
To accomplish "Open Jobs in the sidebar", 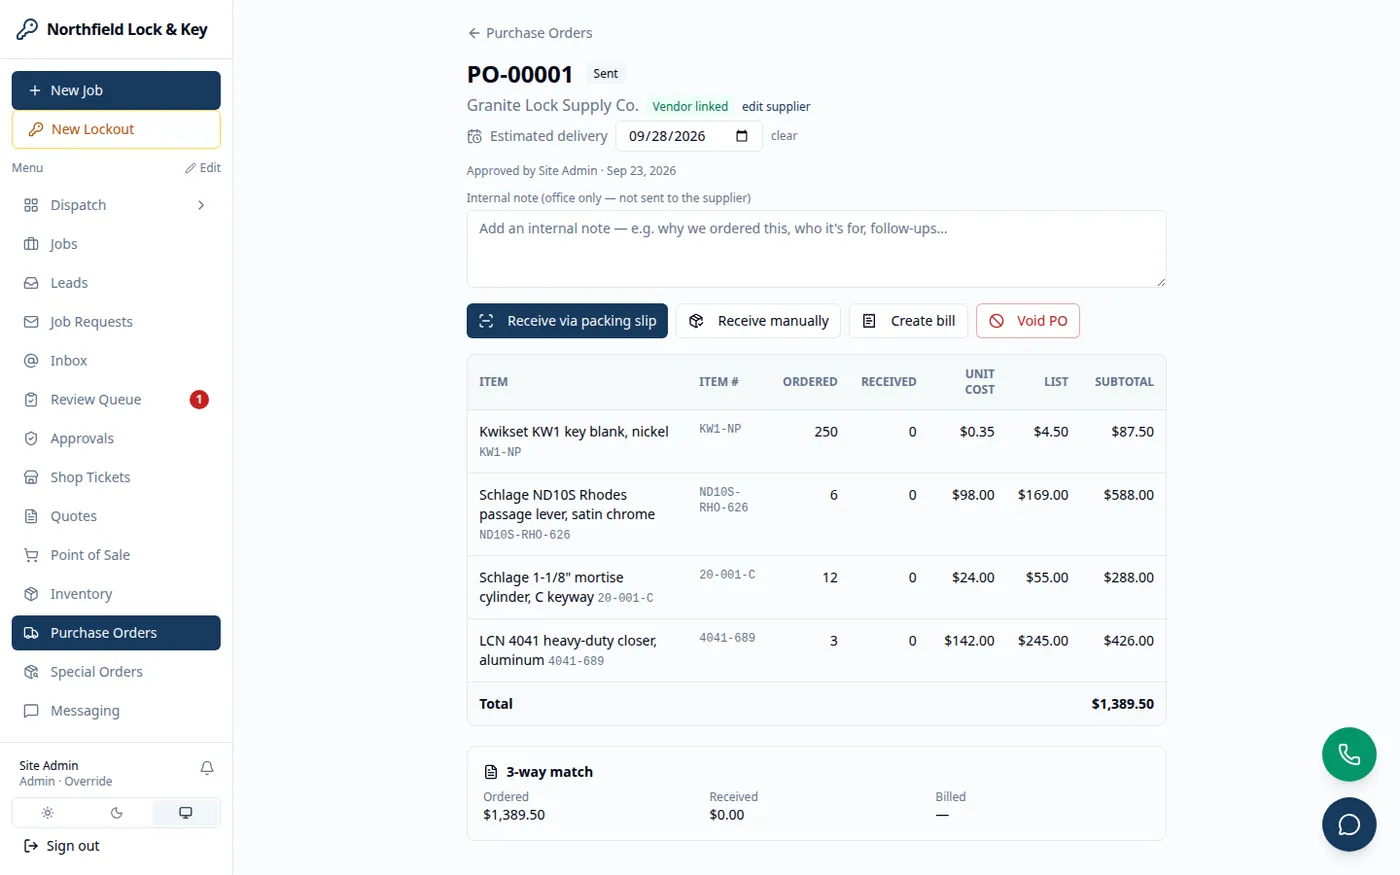I will coord(116,244).
